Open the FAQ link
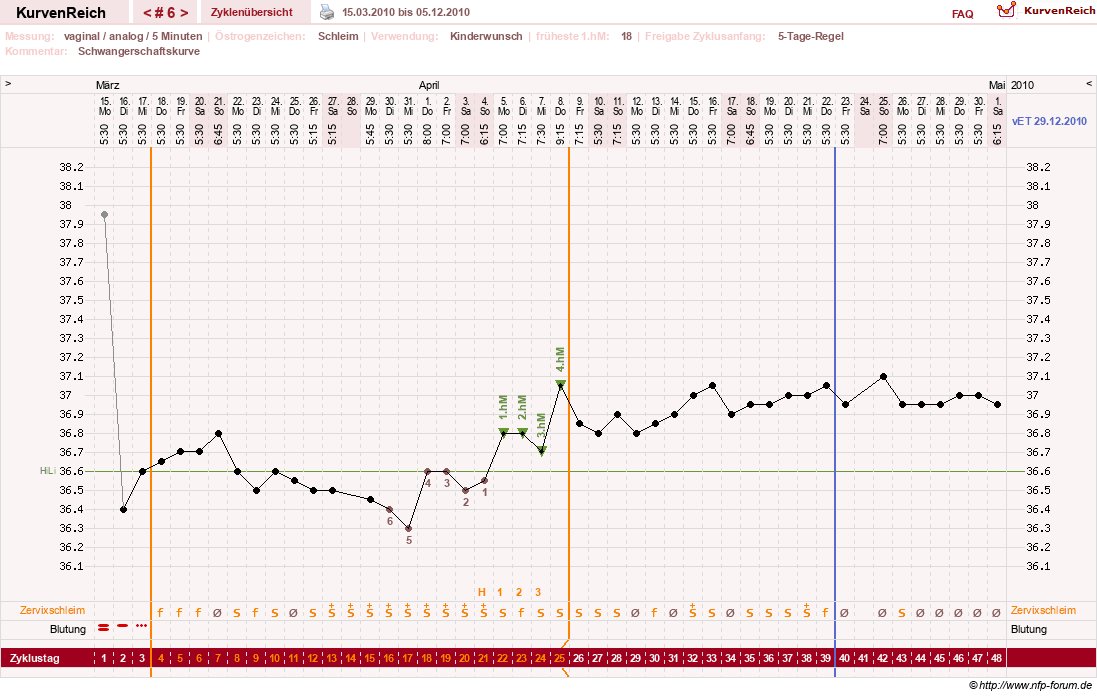 tap(963, 14)
